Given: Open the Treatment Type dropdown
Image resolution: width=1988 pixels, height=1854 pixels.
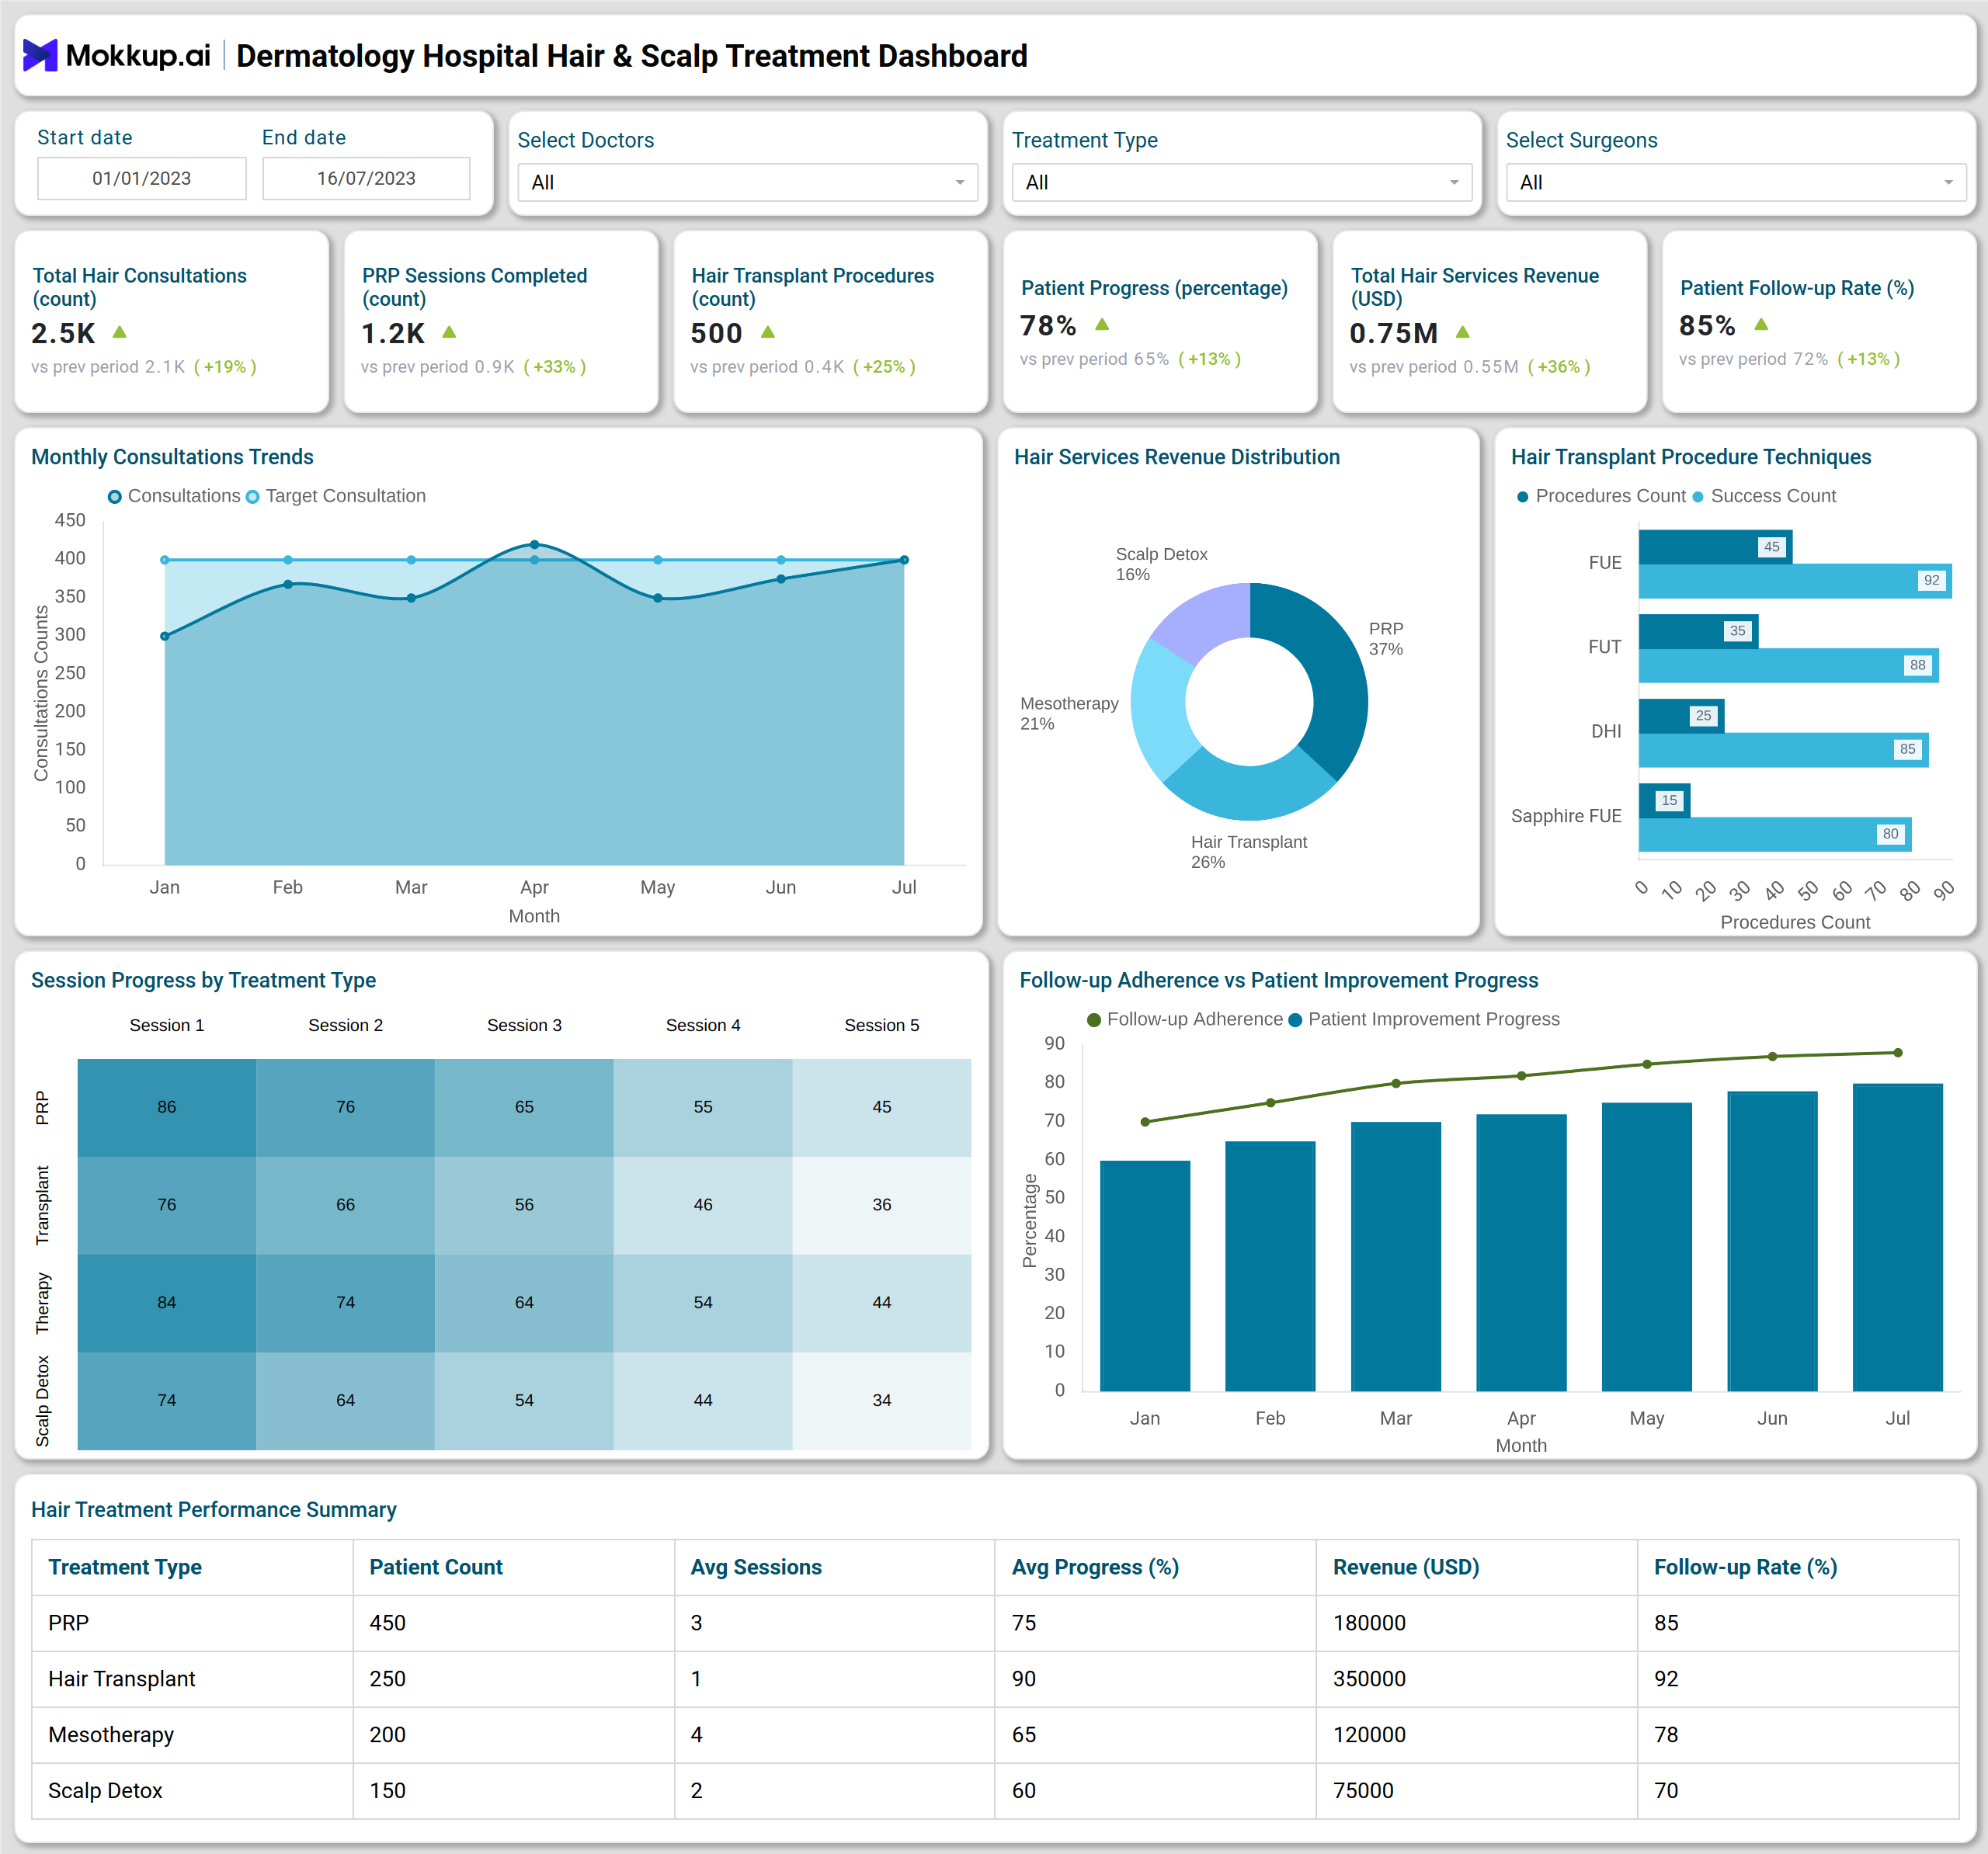Looking at the screenshot, I should click(1241, 182).
